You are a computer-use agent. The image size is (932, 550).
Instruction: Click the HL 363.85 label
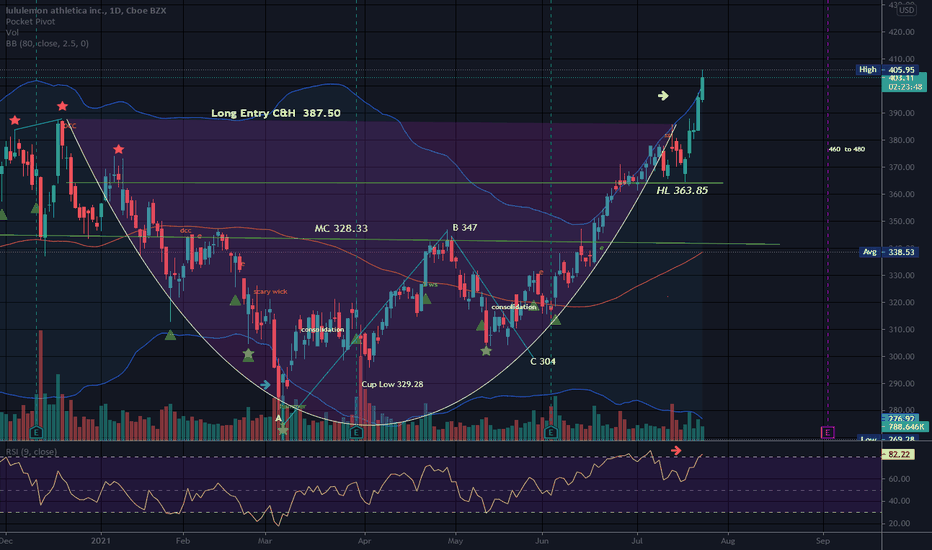point(682,190)
